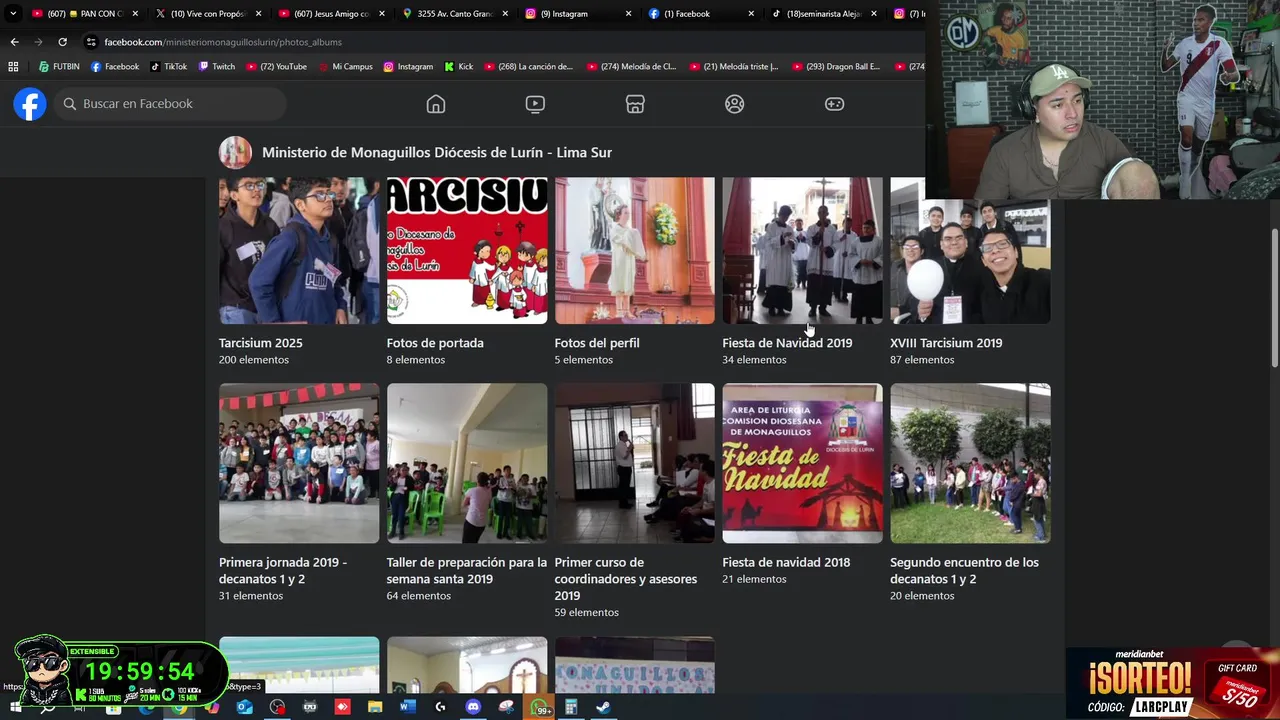
Task: Switch to the Jesus Amigo YouTube tab
Action: click(x=331, y=14)
